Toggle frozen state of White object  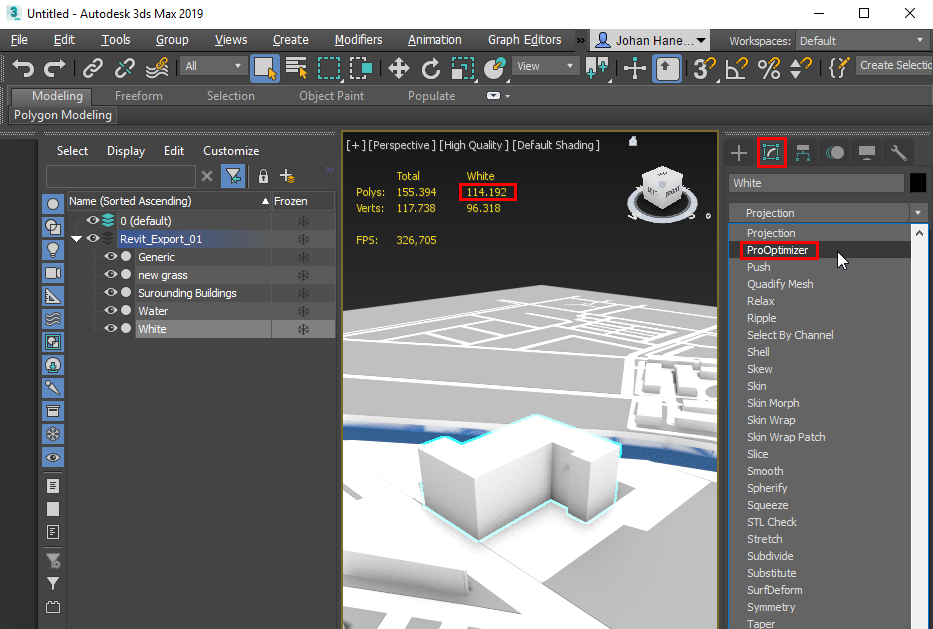click(303, 329)
